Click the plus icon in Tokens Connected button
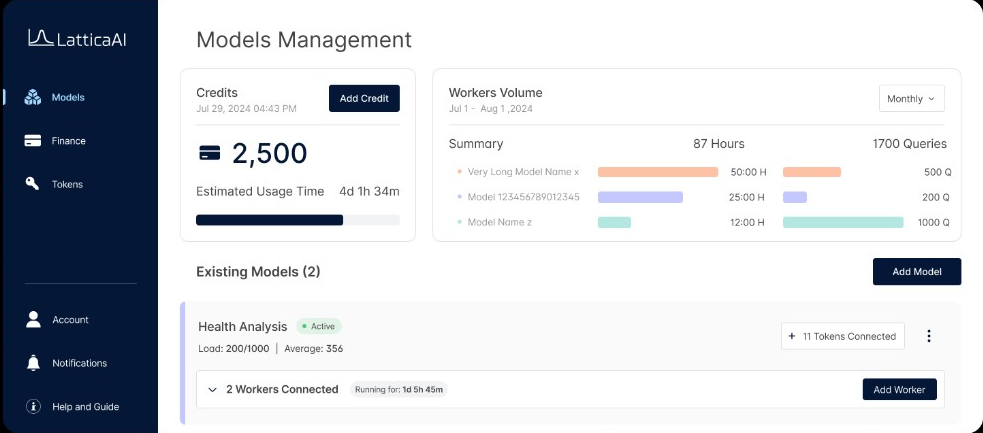 coord(791,336)
